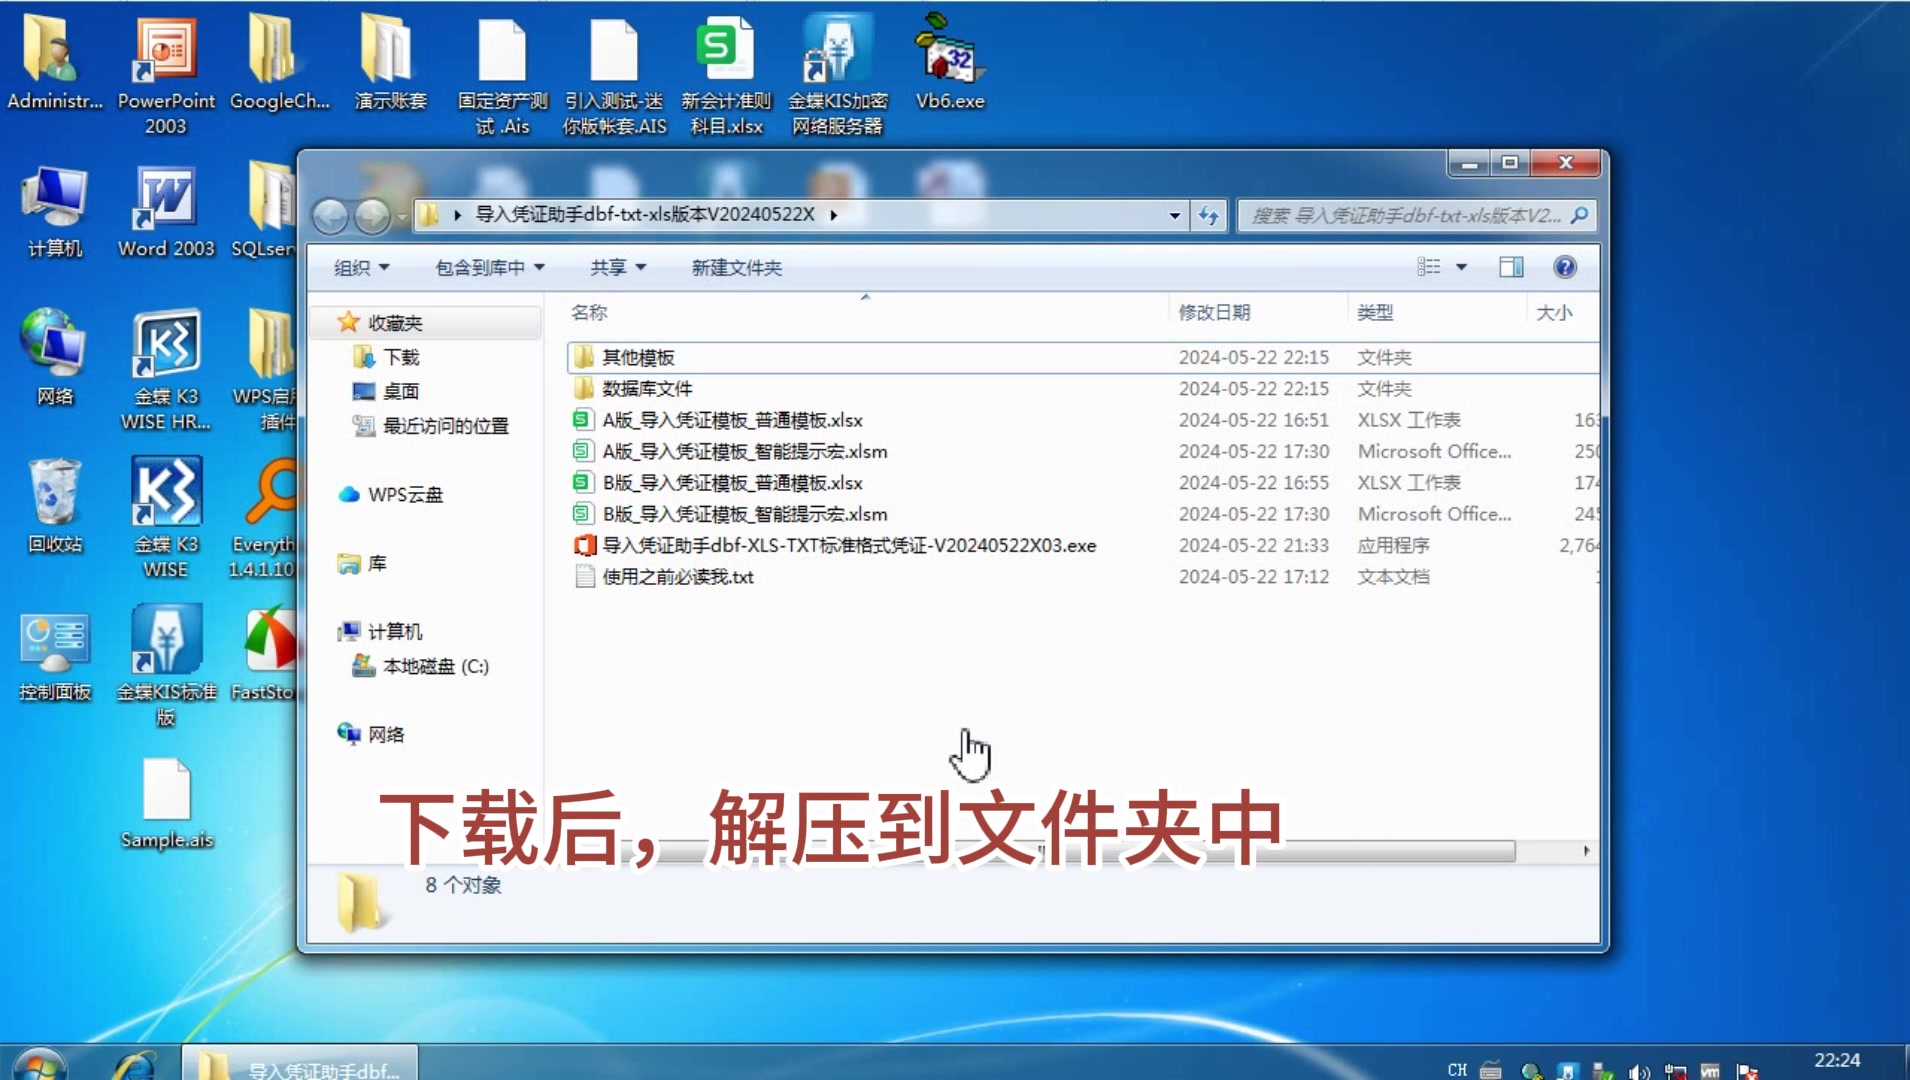Image resolution: width=1910 pixels, height=1080 pixels.
Task: Select the 其他模板 folder
Action: pyautogui.click(x=638, y=358)
